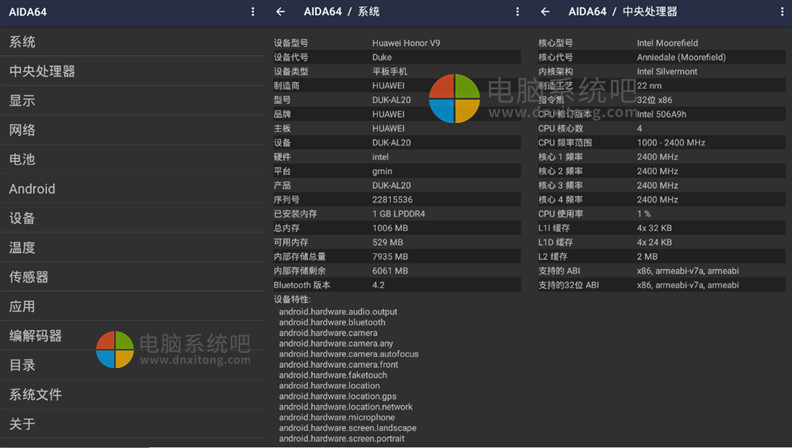Select the L1D 缓存 value 4x 24 KB

pyautogui.click(x=654, y=242)
